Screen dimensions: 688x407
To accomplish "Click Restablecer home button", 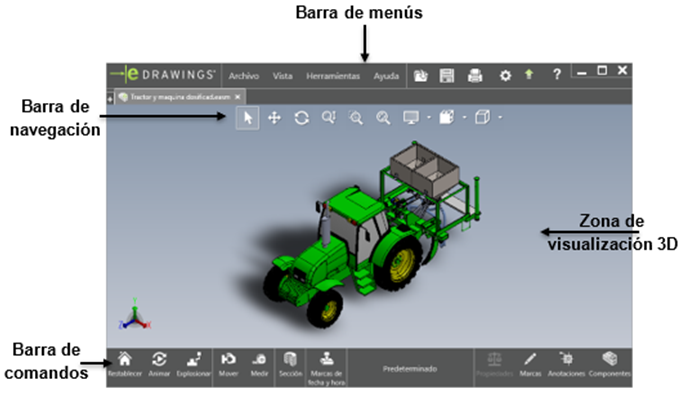I will (x=125, y=365).
